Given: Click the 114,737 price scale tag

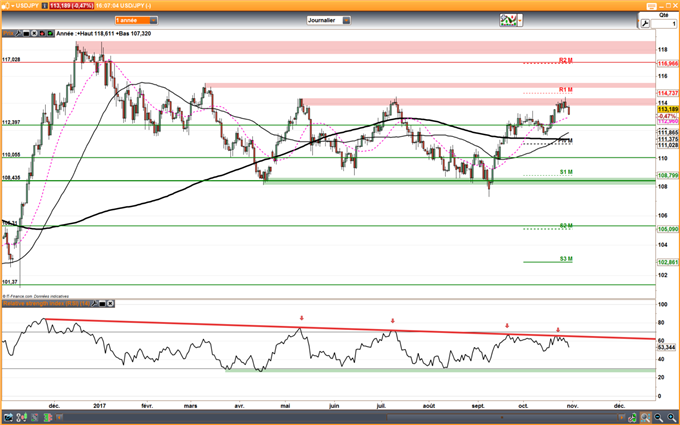Looking at the screenshot, I should (x=668, y=93).
